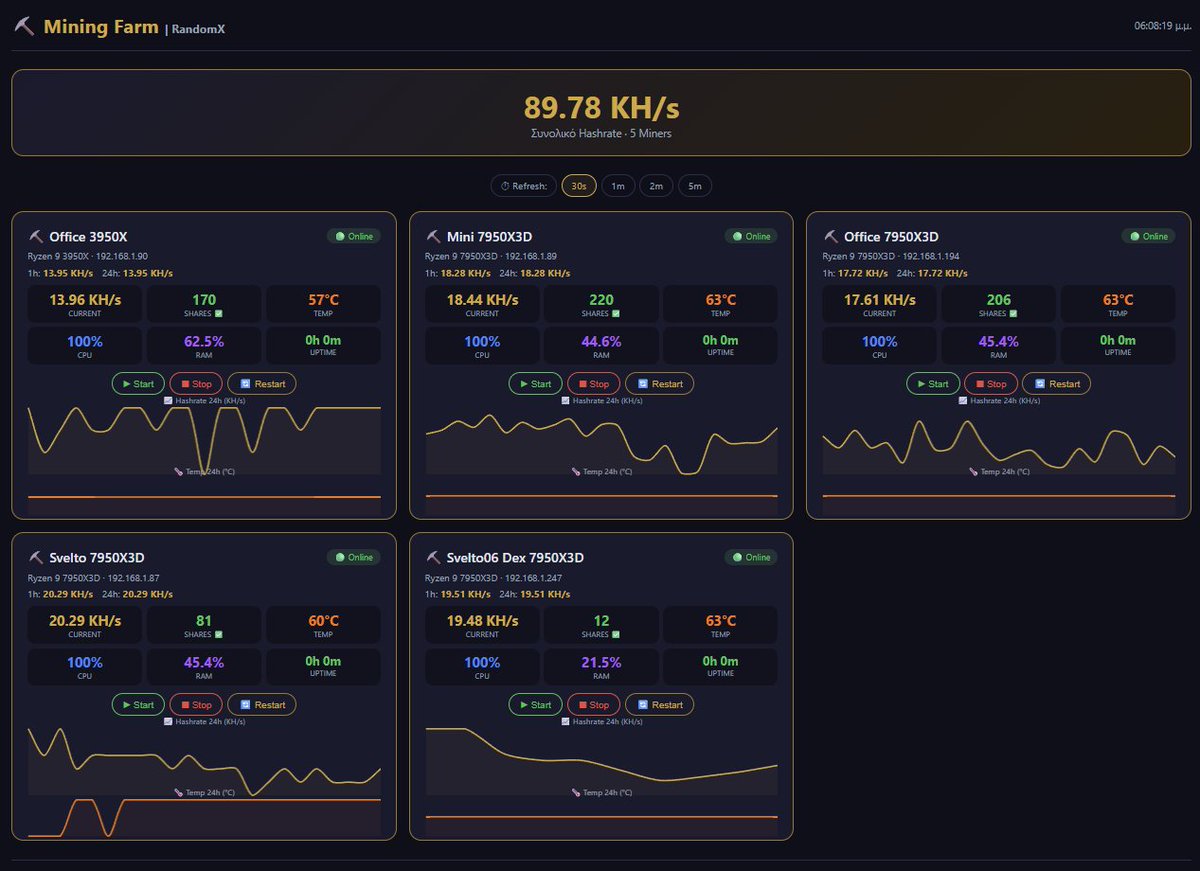
Task: Stop the Svelto06 Dex 7950X3D miner
Action: [x=594, y=704]
